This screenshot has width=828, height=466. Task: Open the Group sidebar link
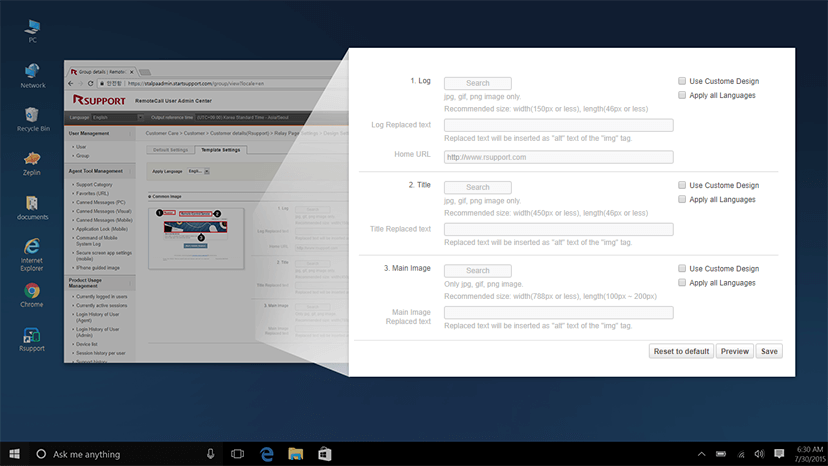(x=82, y=156)
